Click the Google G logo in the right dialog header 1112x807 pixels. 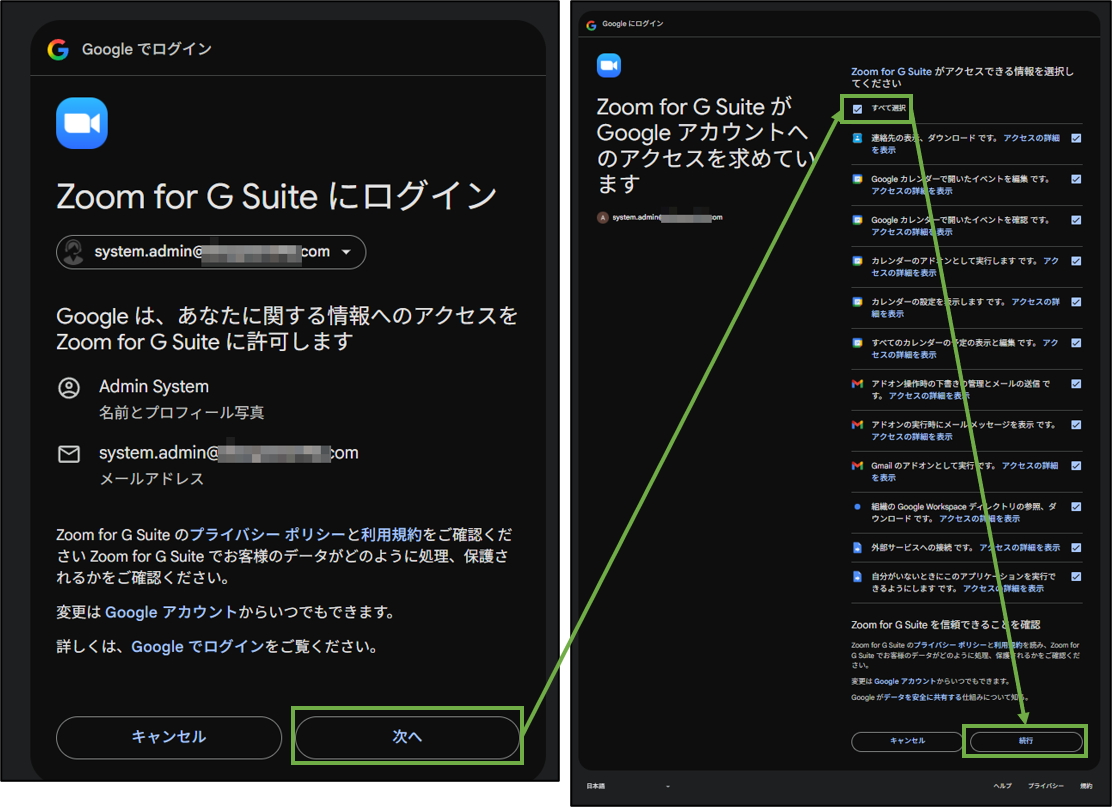[x=591, y=25]
